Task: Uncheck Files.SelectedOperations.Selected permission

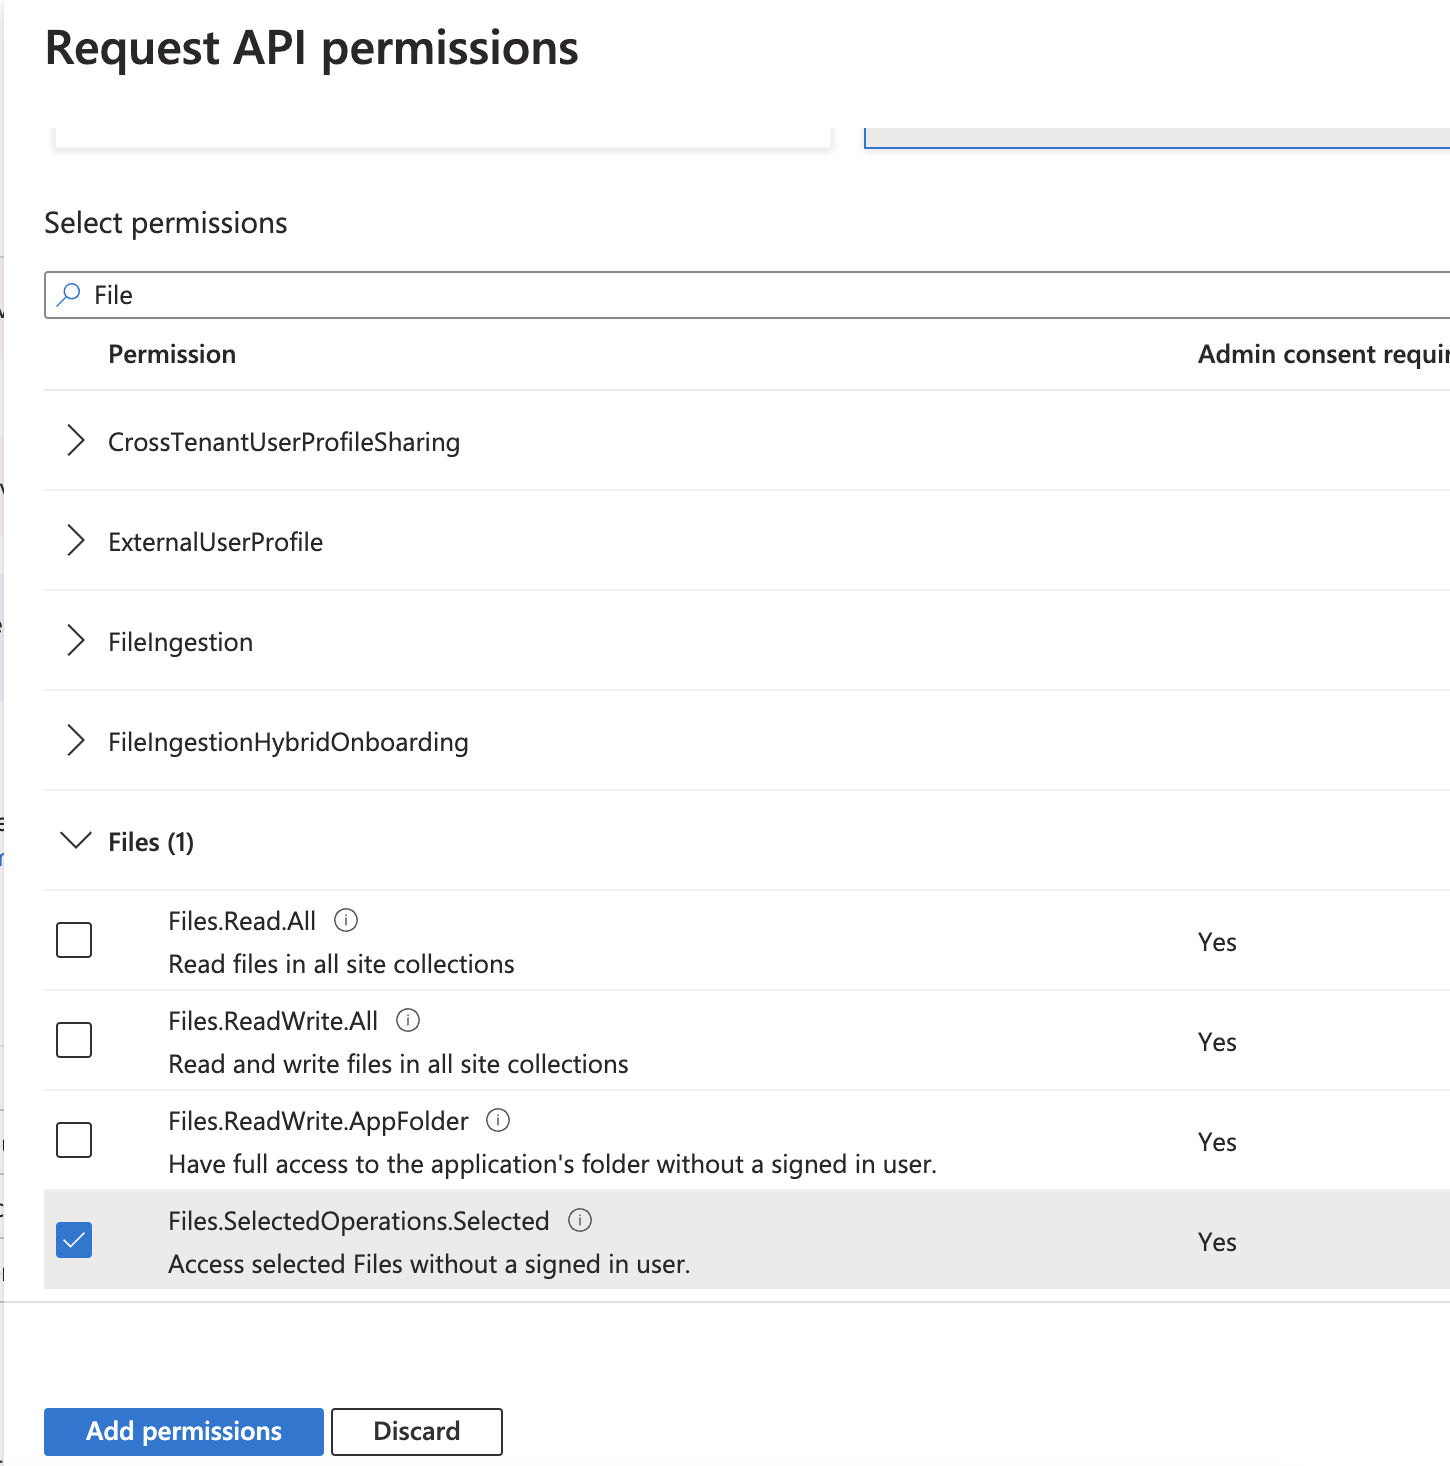Action: (74, 1240)
